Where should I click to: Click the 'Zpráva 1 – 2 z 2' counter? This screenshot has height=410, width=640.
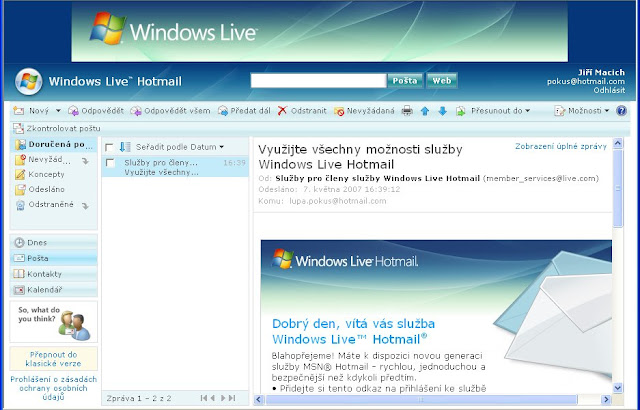(139, 398)
